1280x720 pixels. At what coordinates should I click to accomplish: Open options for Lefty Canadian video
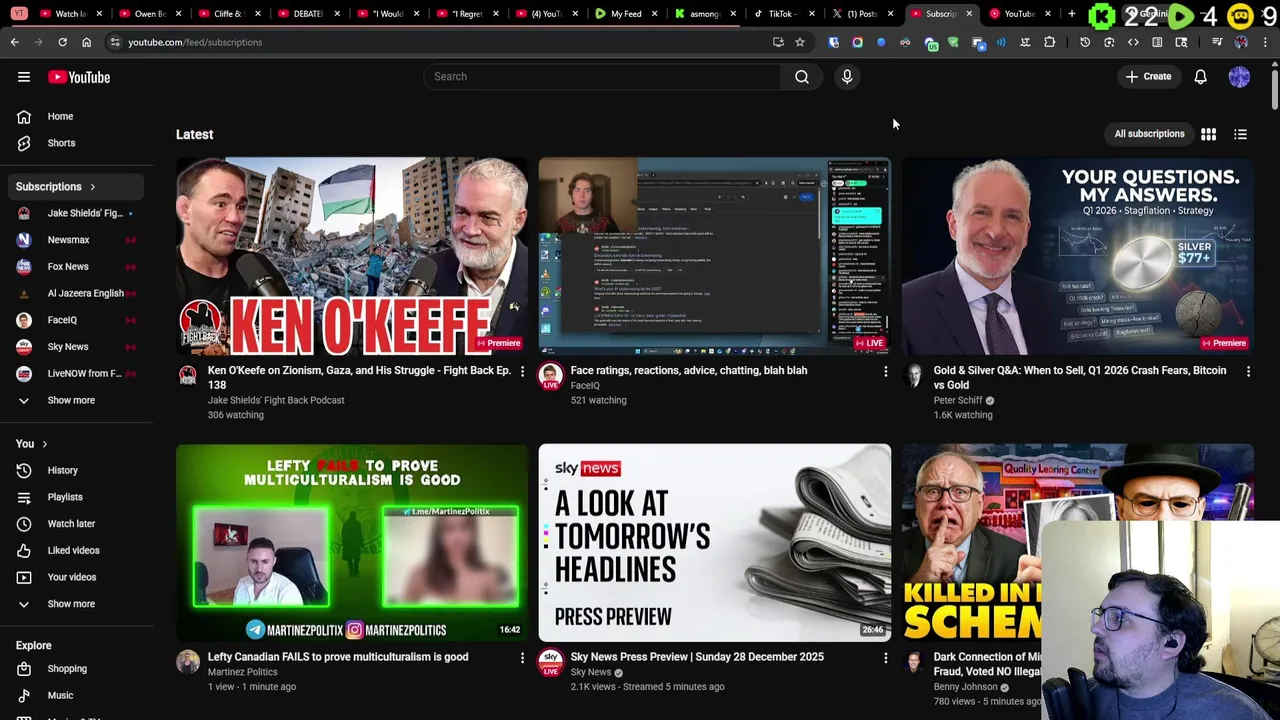522,658
